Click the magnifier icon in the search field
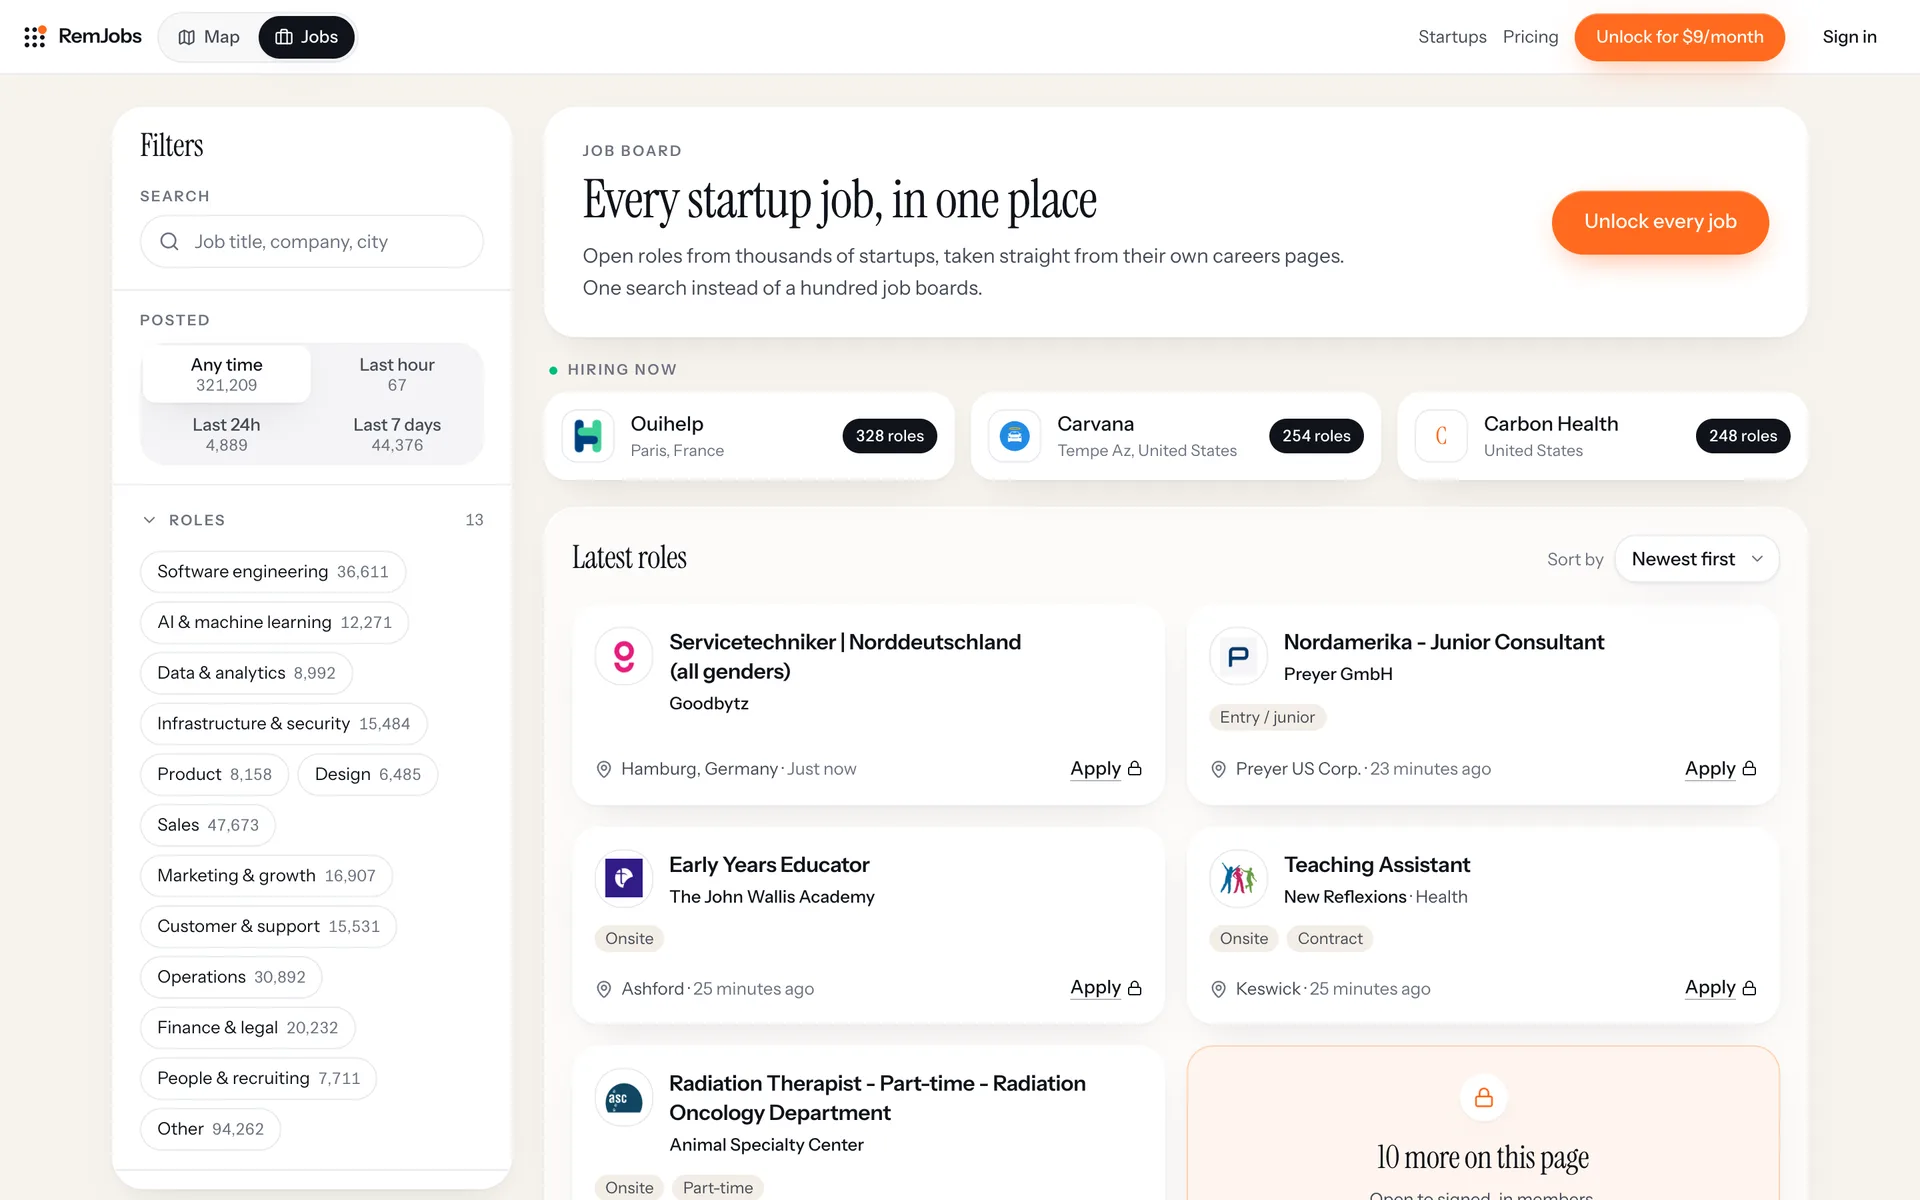Viewport: 1920px width, 1200px height. click(170, 242)
